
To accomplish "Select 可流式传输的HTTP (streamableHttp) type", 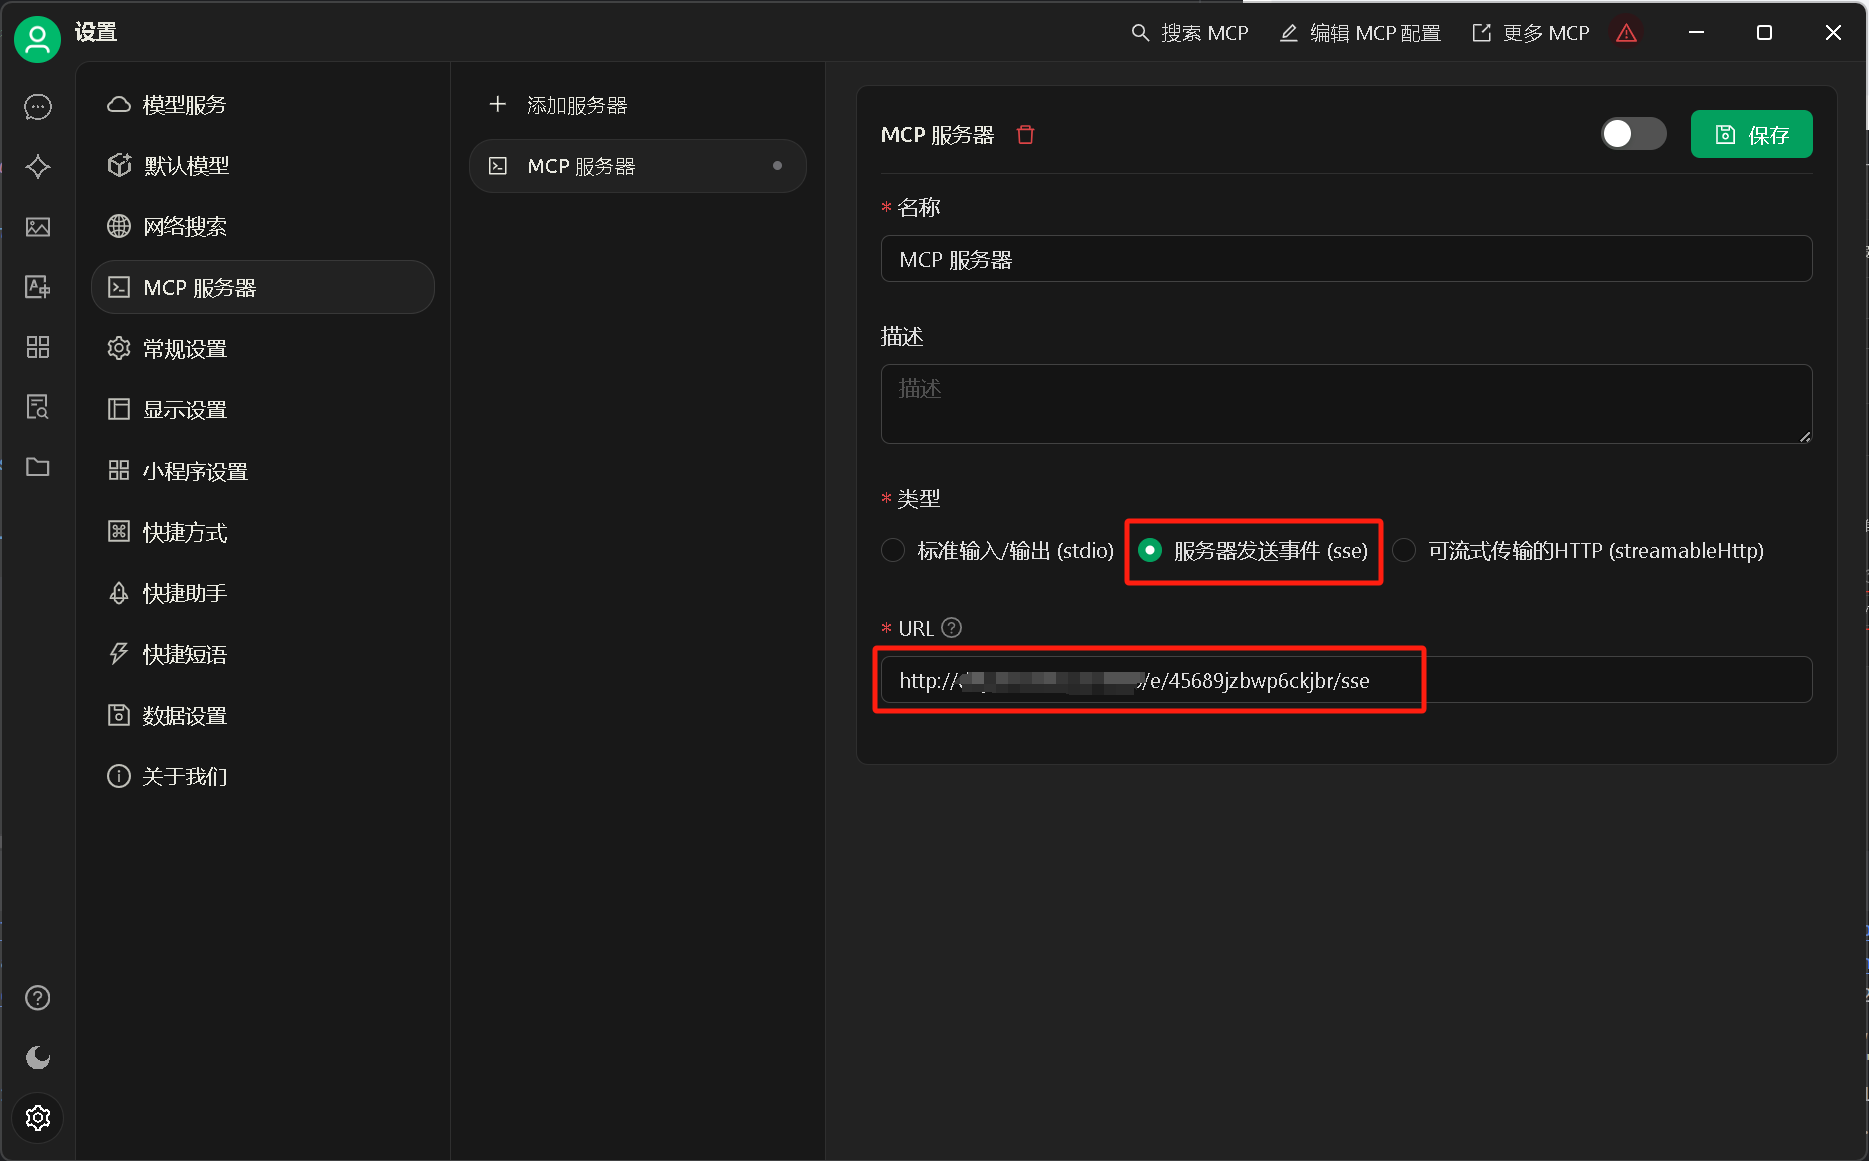I will (x=1578, y=551).
